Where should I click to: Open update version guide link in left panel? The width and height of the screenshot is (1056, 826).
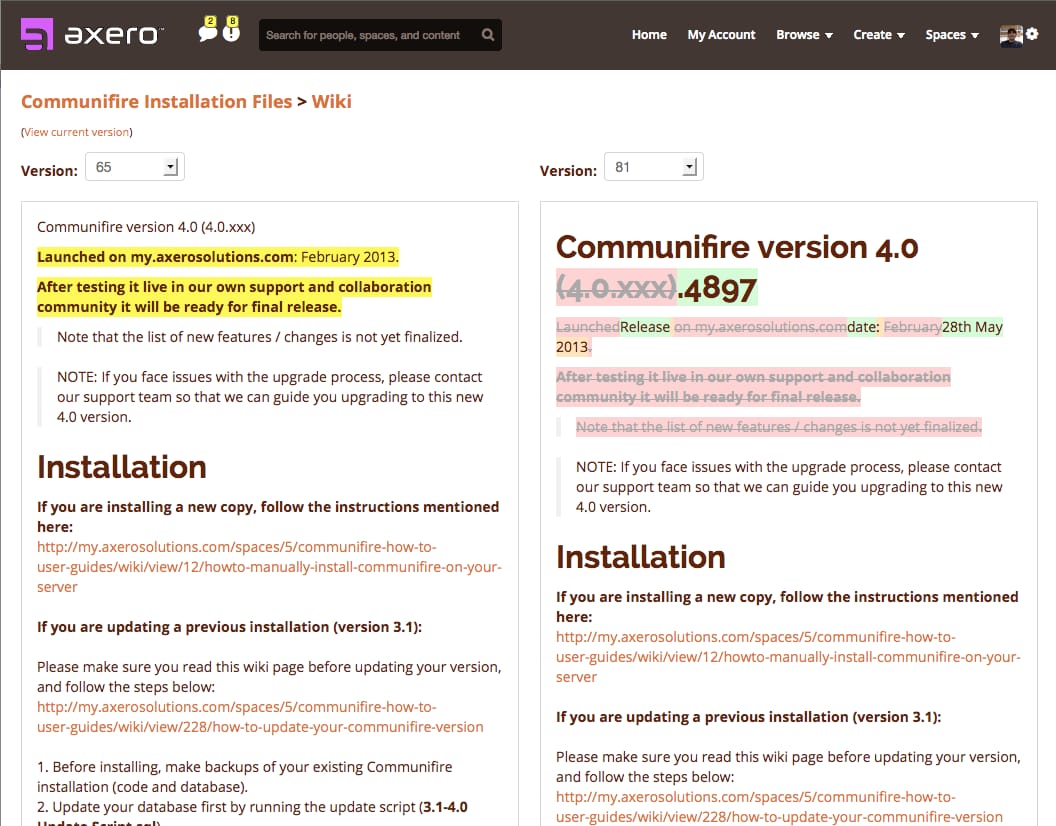260,717
